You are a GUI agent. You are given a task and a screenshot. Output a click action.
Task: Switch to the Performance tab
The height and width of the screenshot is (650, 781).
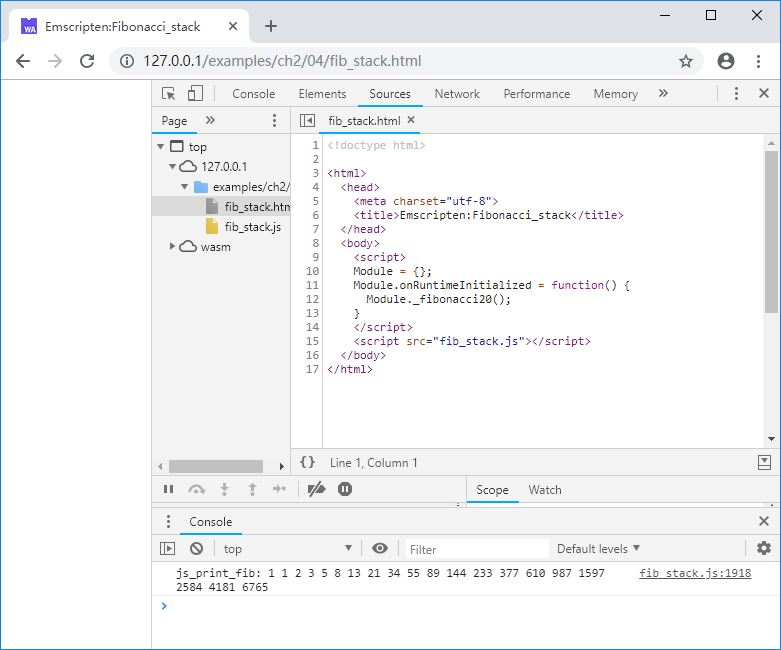point(536,94)
